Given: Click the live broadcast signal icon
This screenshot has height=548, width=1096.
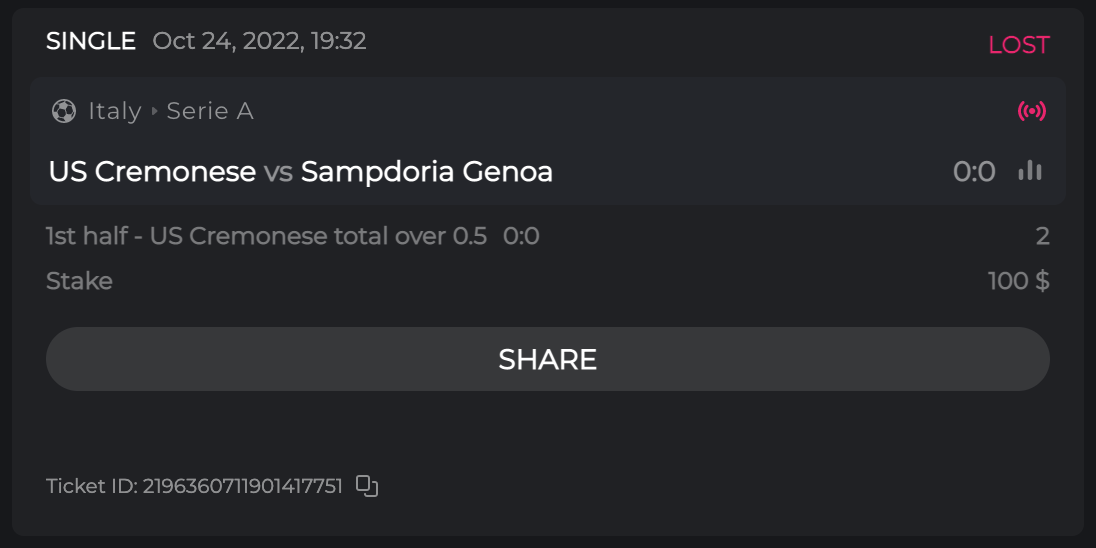Looking at the screenshot, I should tap(1032, 111).
